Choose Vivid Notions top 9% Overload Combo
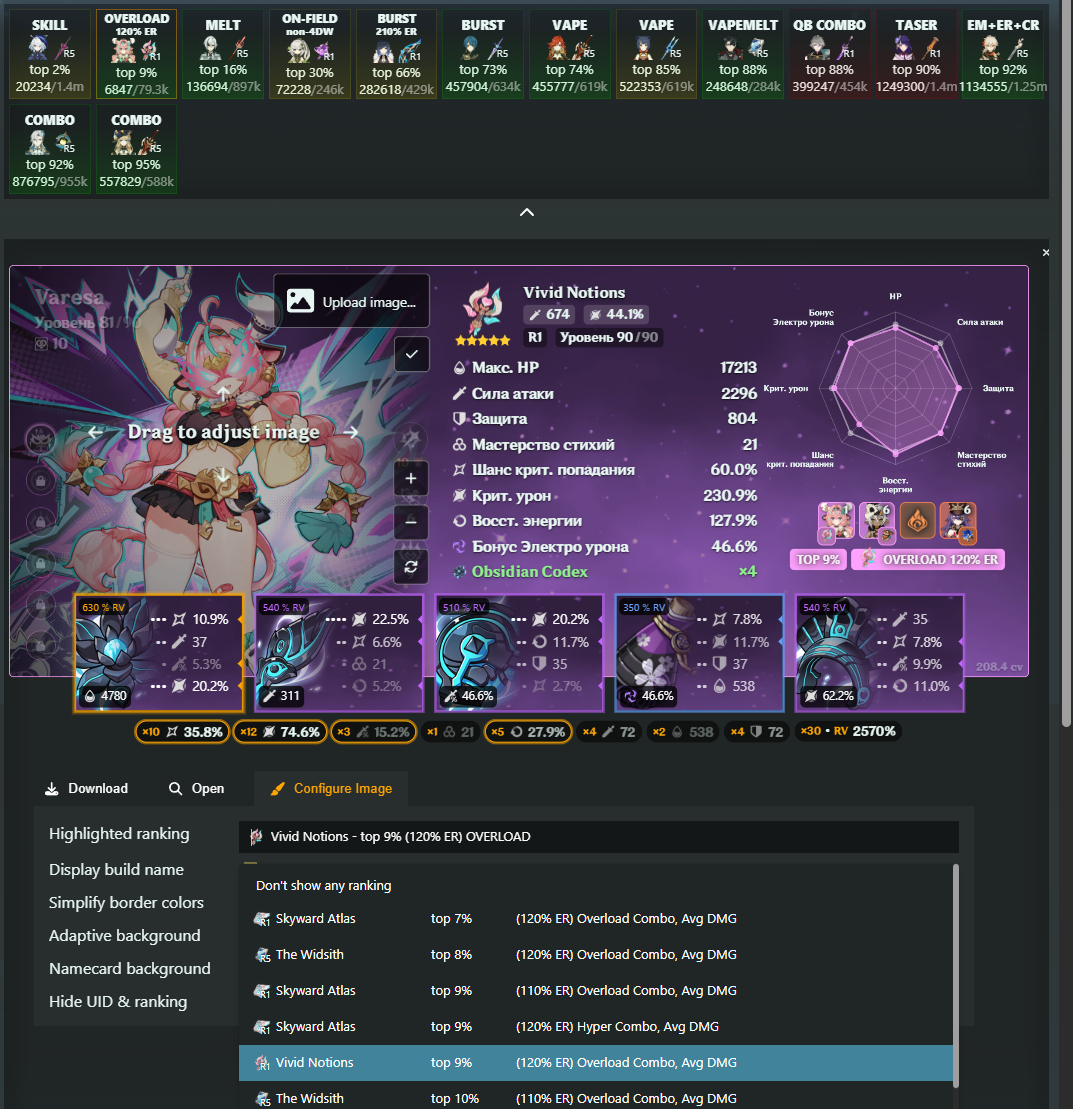 pos(596,1063)
